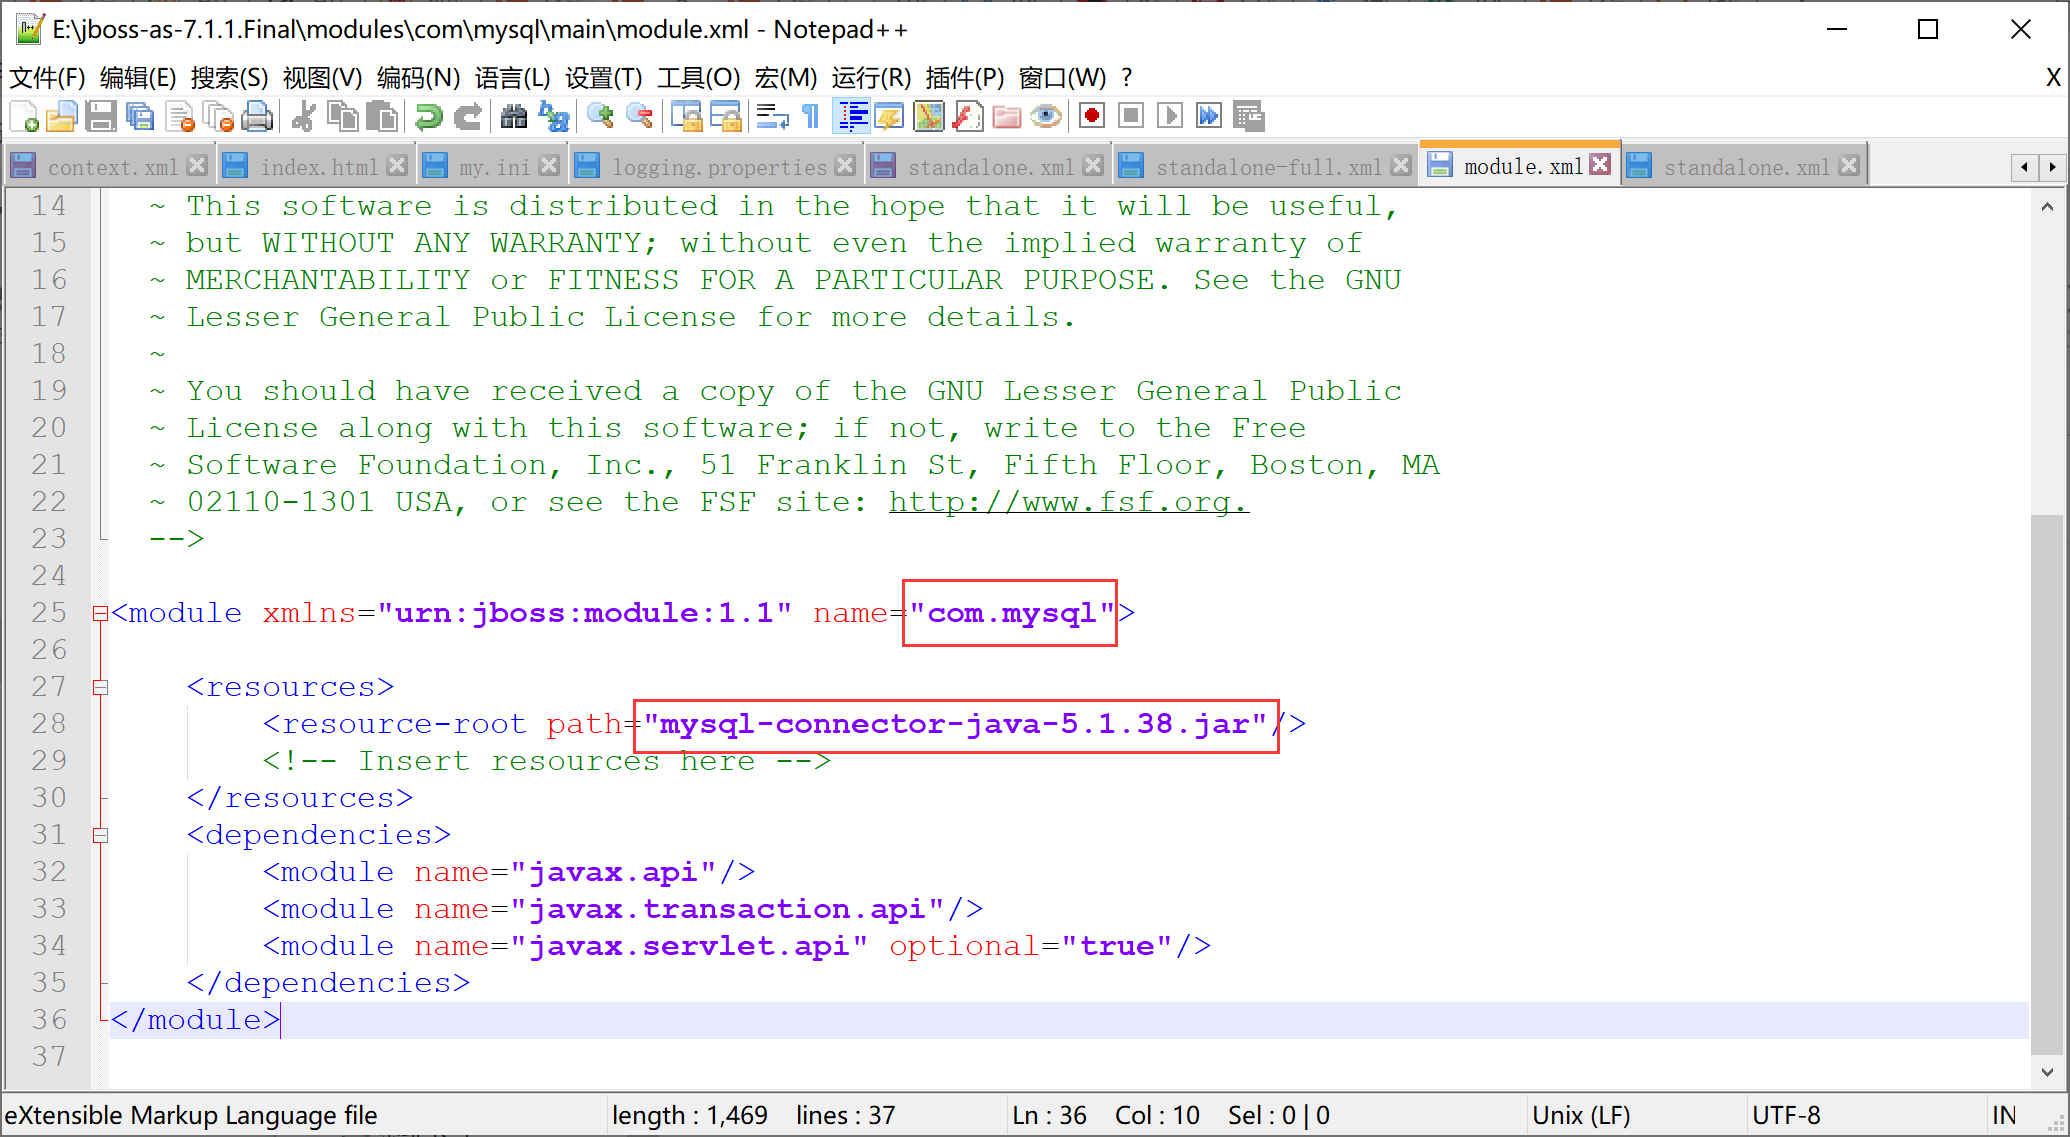Viewport: 2070px width, 1137px height.
Task: Click the UTF-8 encoding status field
Action: (1786, 1115)
